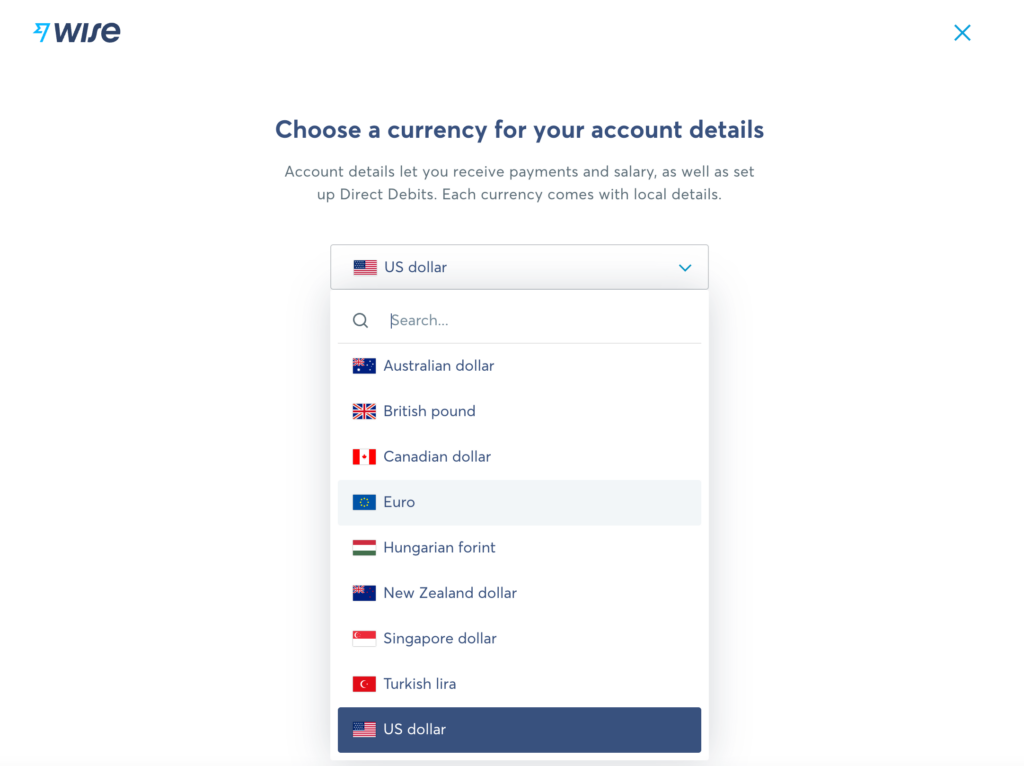Click the EU flag icon
This screenshot has height=766, width=1024.
coord(364,502)
